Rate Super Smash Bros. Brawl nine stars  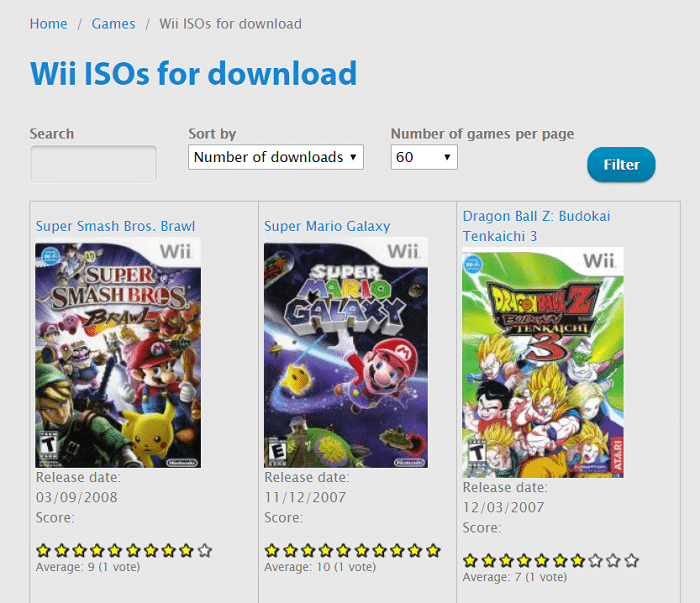pyautogui.click(x=187, y=551)
